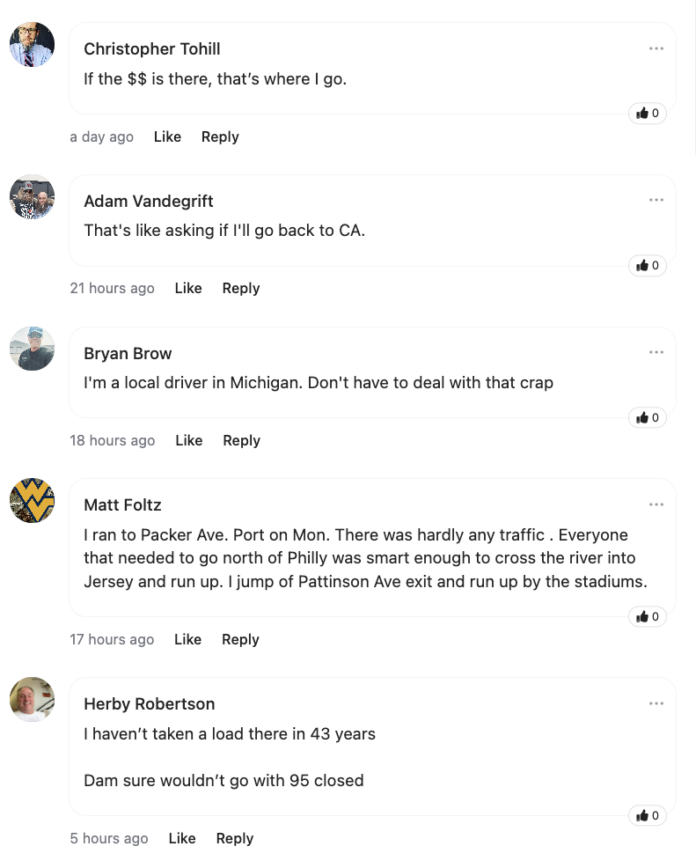Screen dimensions: 696x861
Task: Like Christopher Tohill's comment
Action: click(167, 137)
